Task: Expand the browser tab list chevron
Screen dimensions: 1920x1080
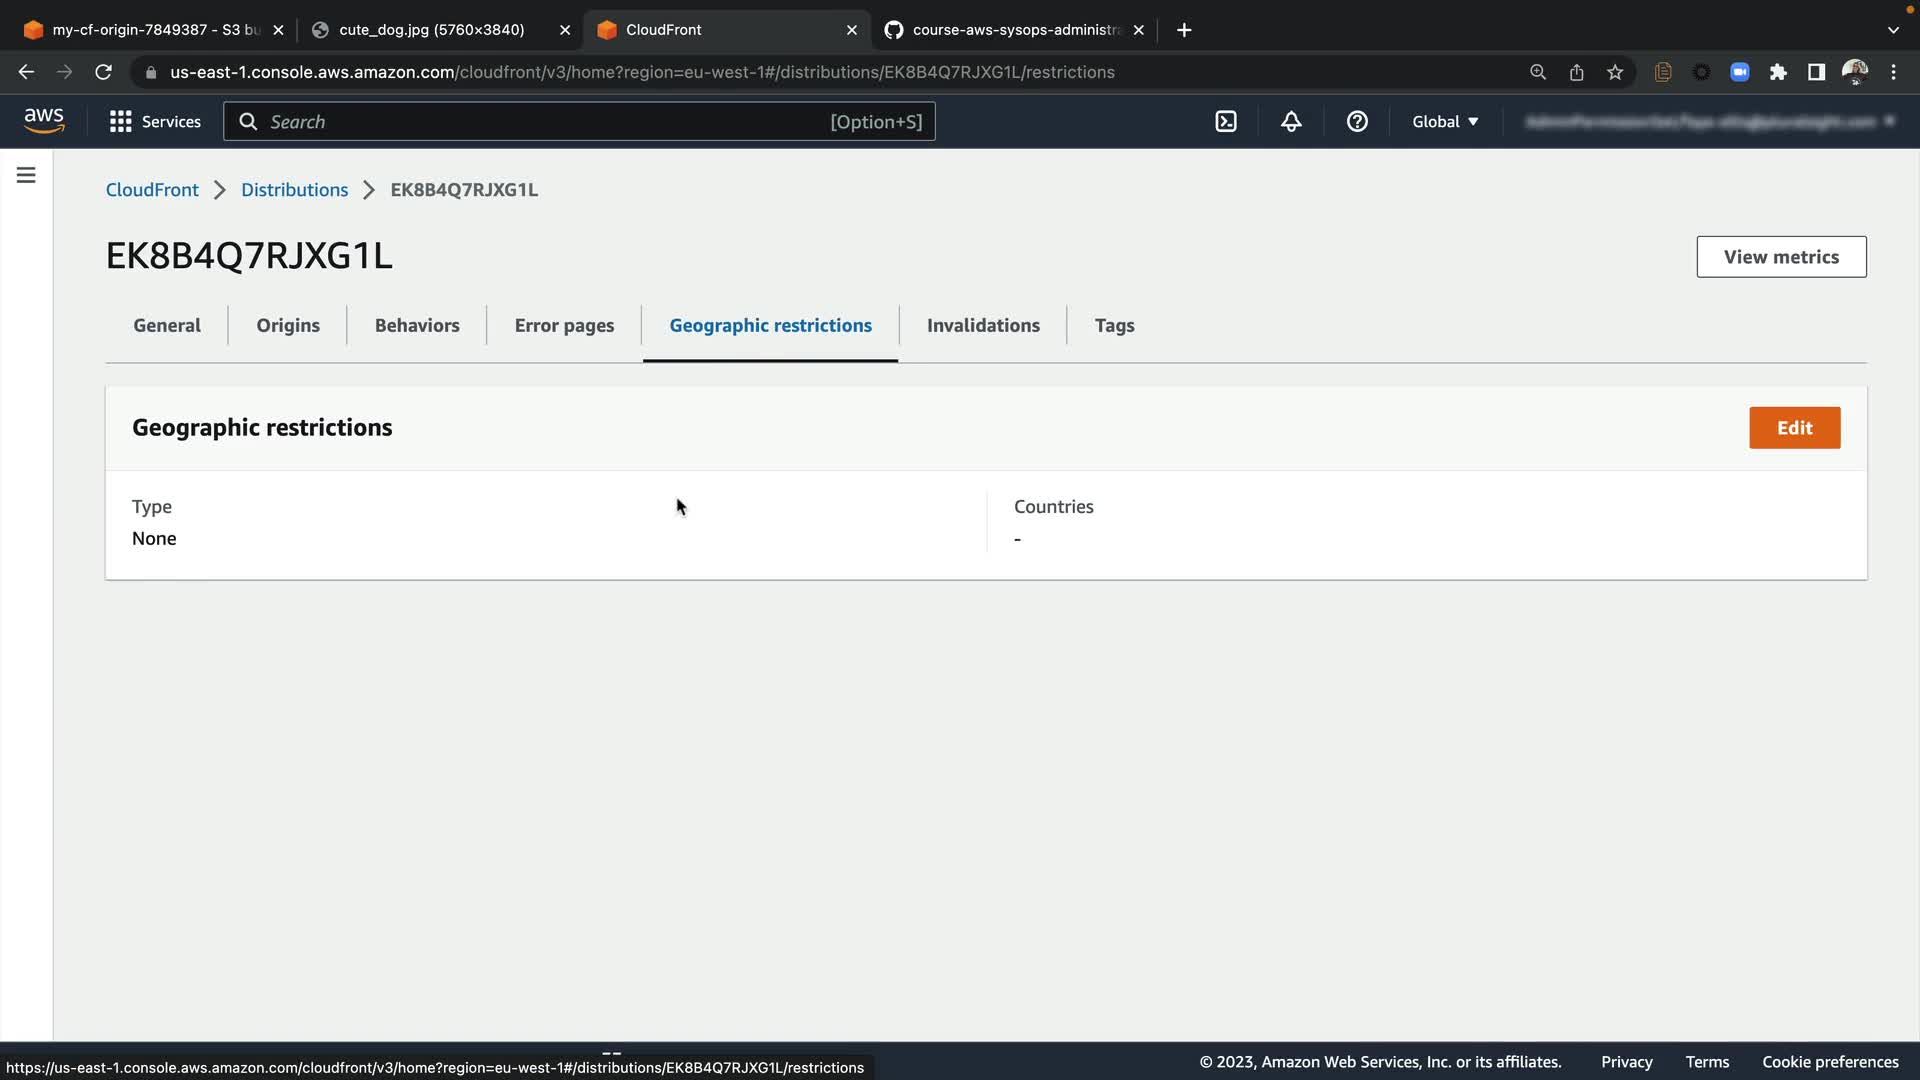Action: 1893,30
